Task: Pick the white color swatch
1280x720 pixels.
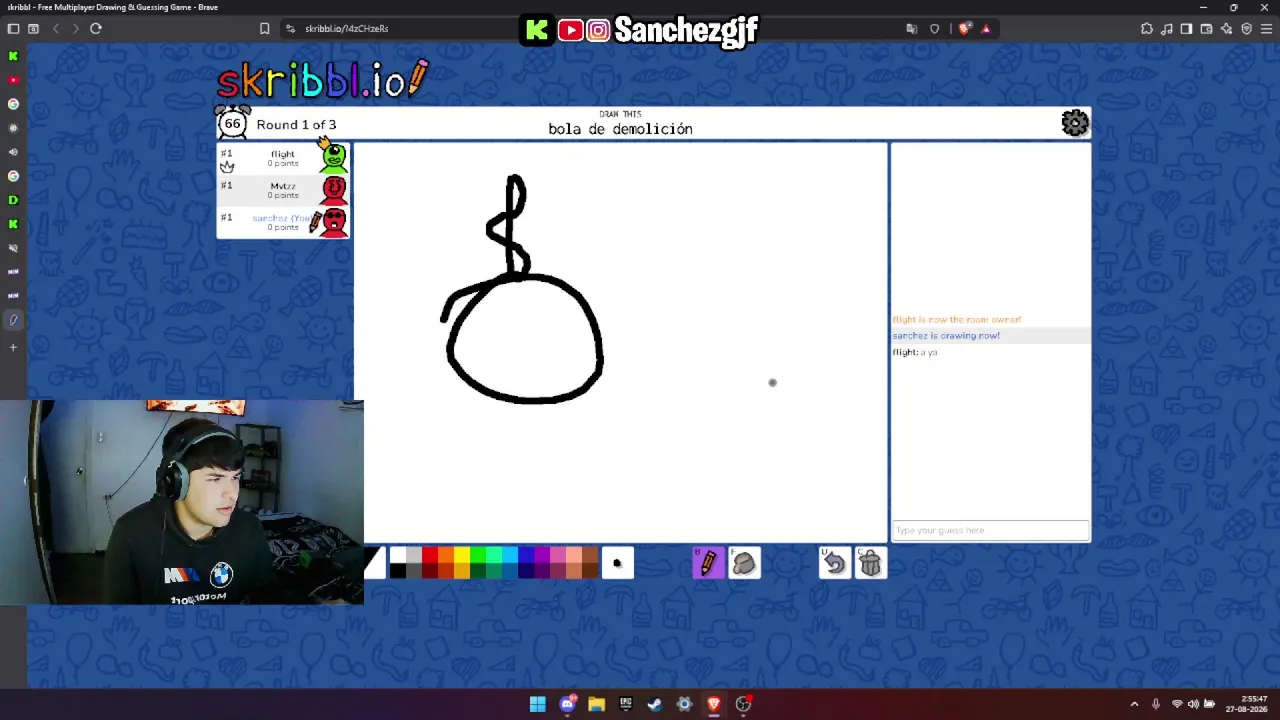Action: coord(398,555)
